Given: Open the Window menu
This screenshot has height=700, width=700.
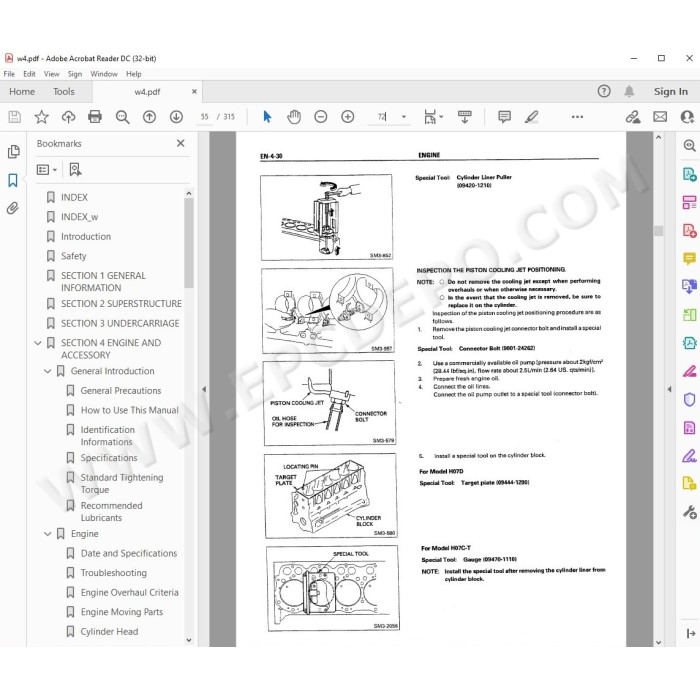Looking at the screenshot, I should pos(104,74).
